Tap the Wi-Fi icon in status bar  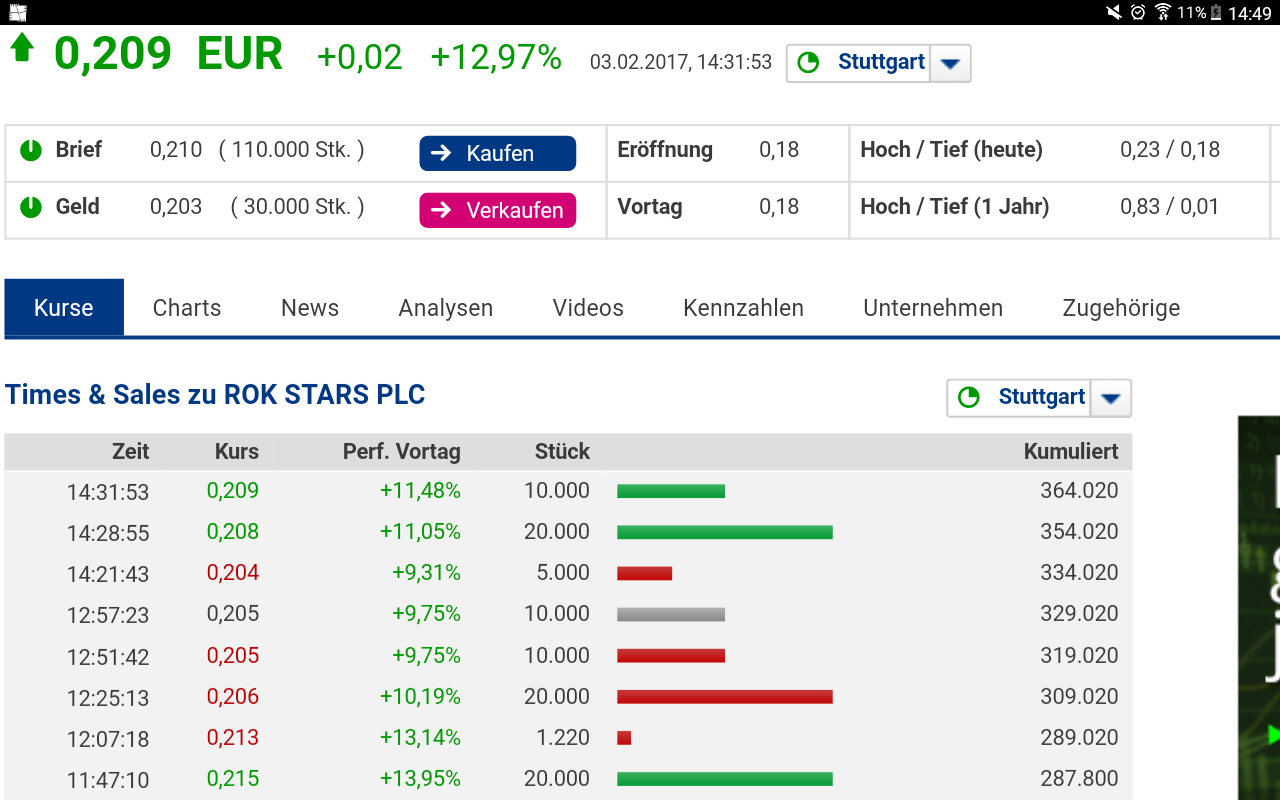[x=1162, y=12]
